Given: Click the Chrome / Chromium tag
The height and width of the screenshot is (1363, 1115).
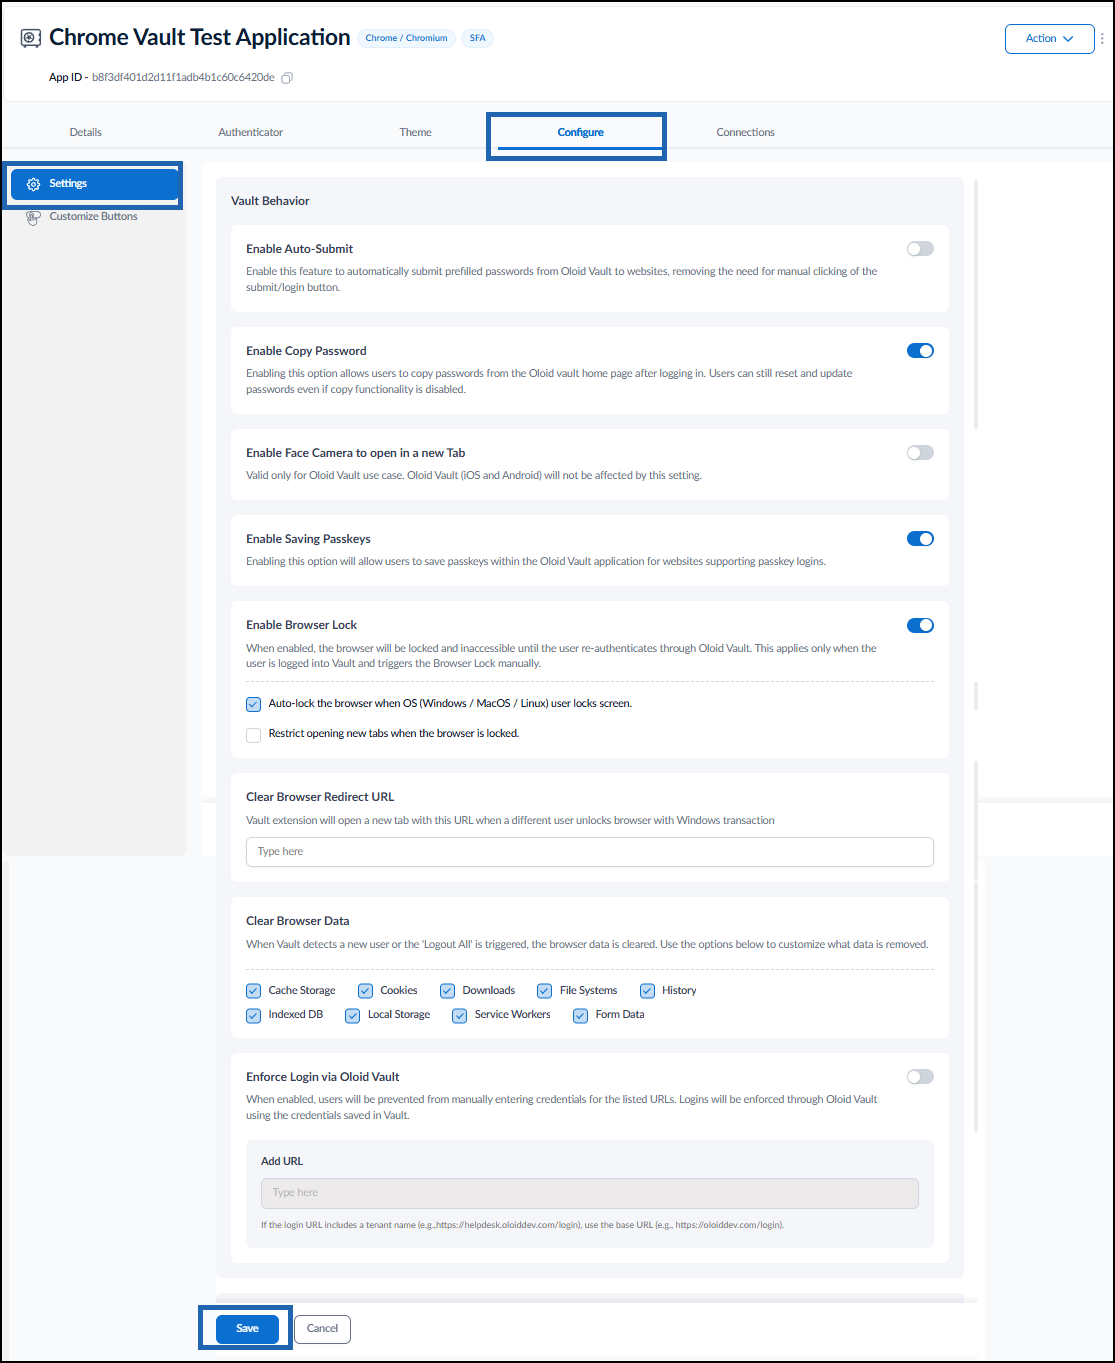Looking at the screenshot, I should [406, 38].
